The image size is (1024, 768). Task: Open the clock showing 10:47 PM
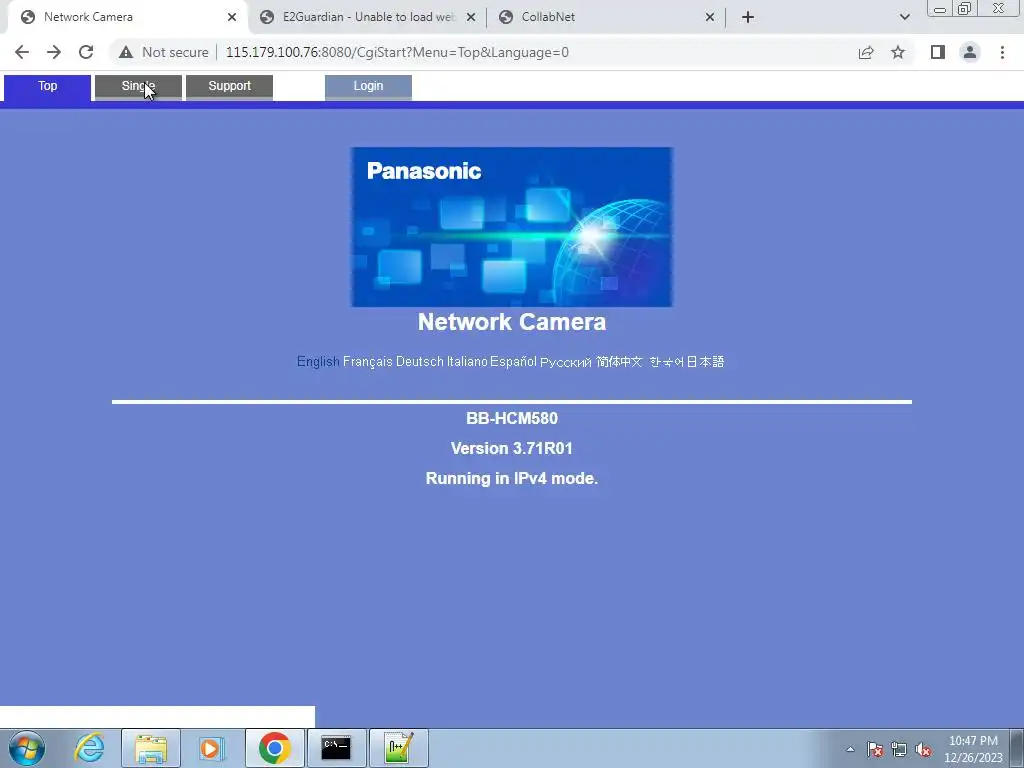coord(973,749)
